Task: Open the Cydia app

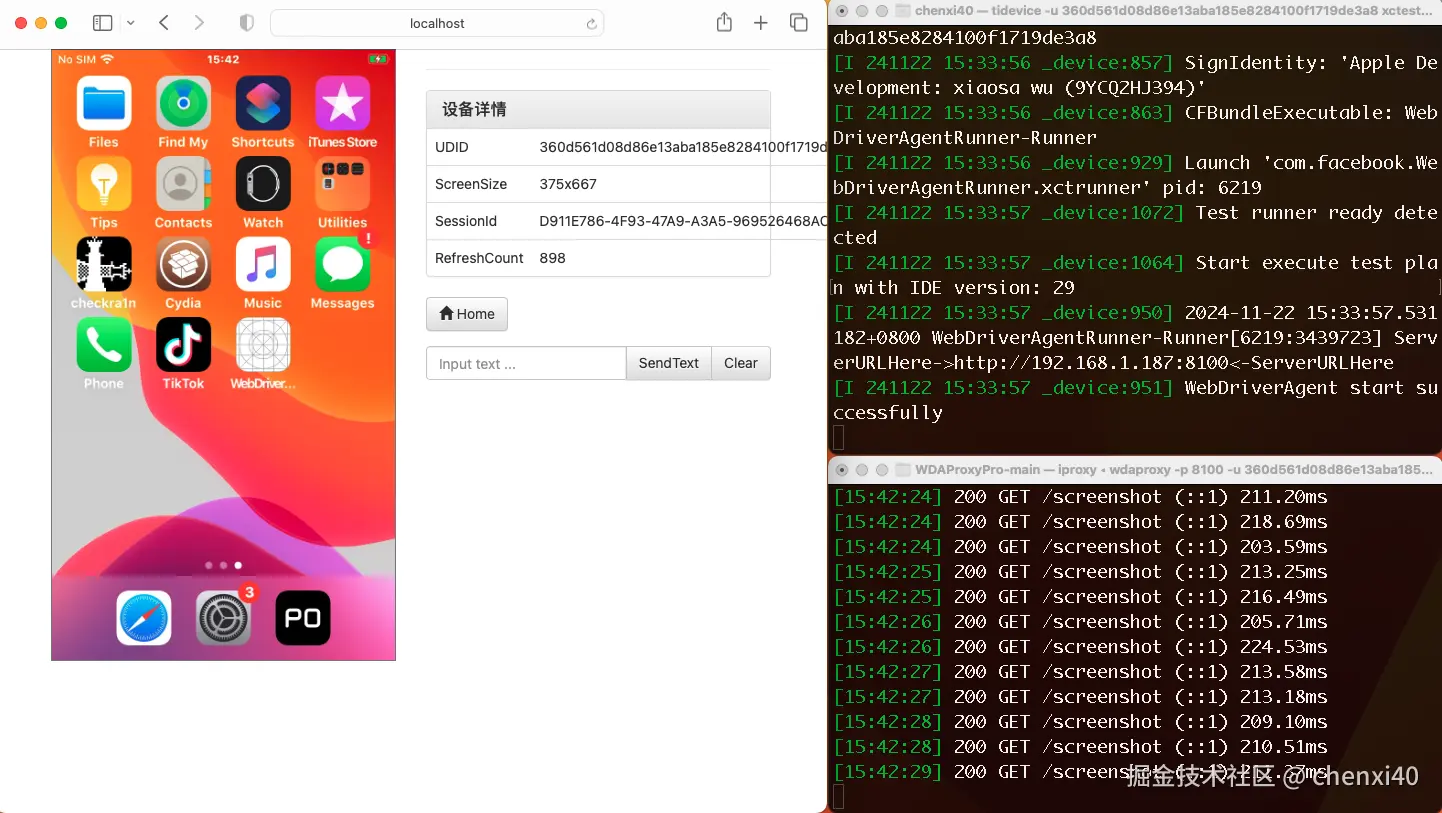Action: click(x=183, y=264)
